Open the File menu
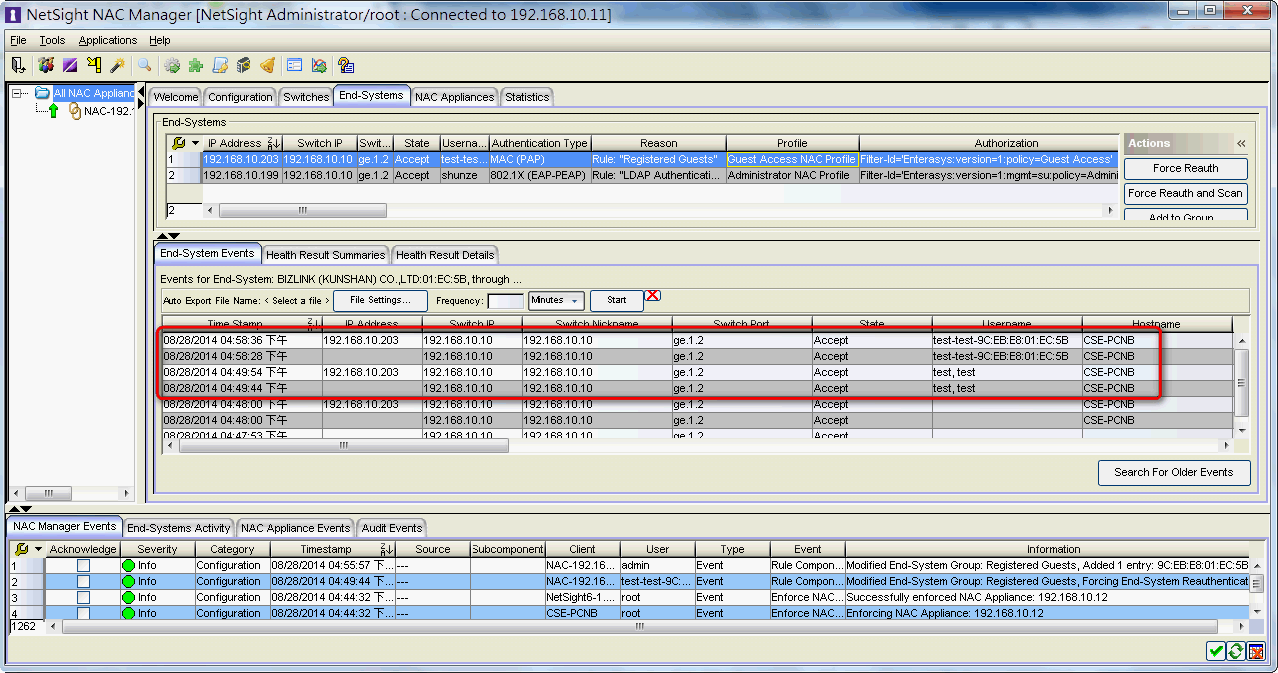 (18, 40)
